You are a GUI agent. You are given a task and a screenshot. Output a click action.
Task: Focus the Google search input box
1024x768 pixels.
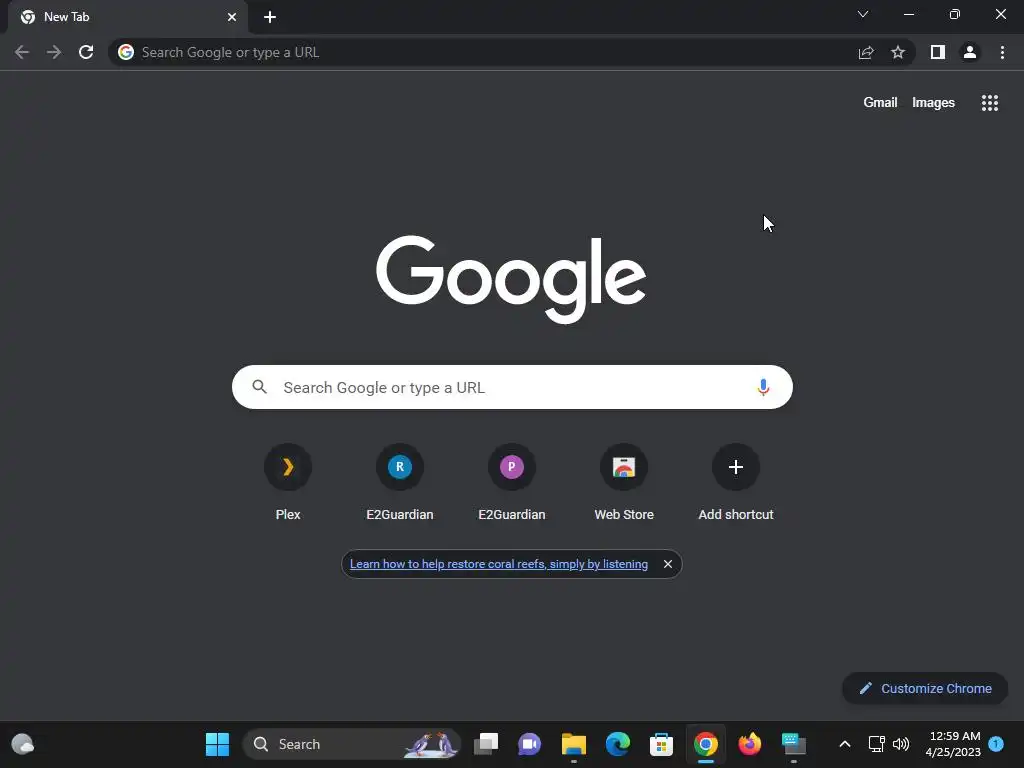point(512,387)
